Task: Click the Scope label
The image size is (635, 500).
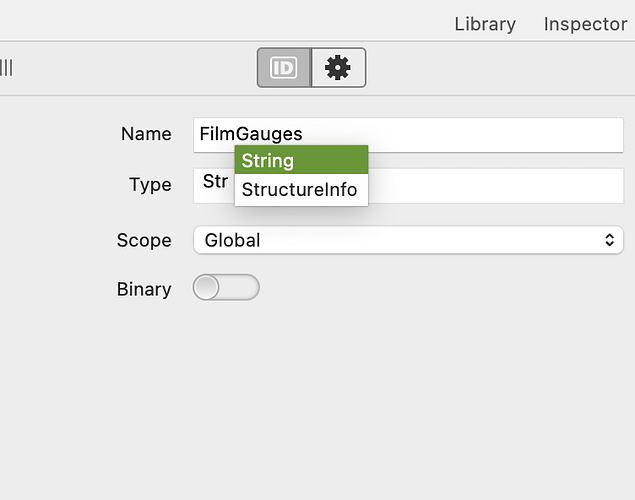Action: pyautogui.click(x=144, y=240)
